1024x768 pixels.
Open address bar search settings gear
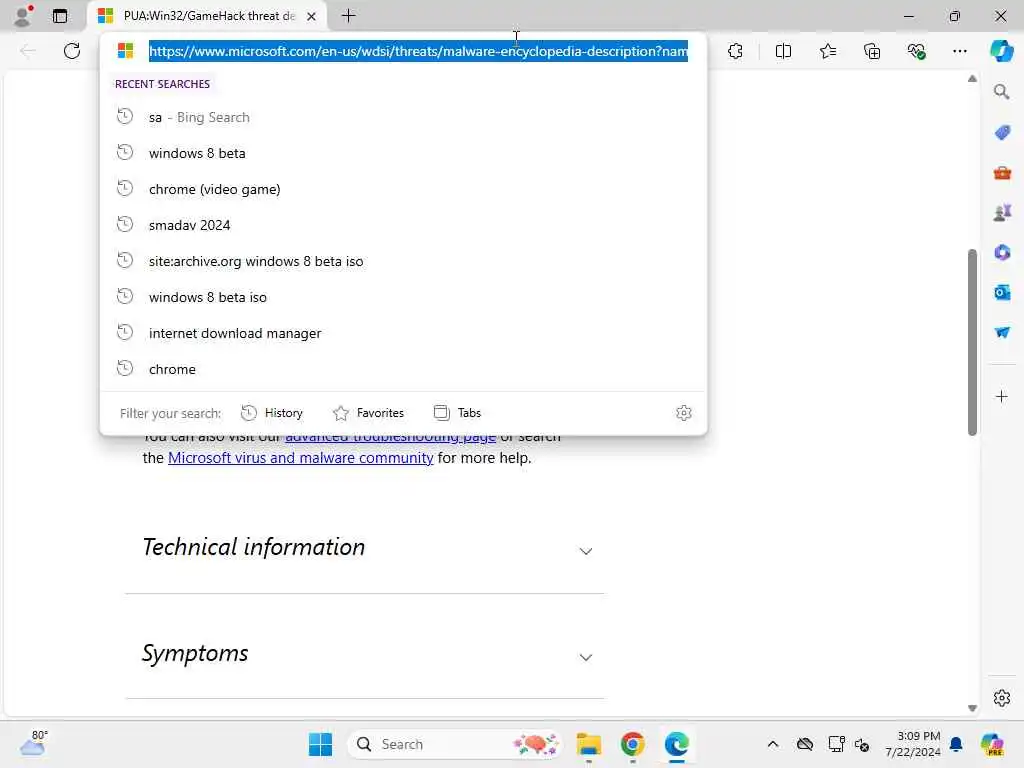pyautogui.click(x=684, y=413)
